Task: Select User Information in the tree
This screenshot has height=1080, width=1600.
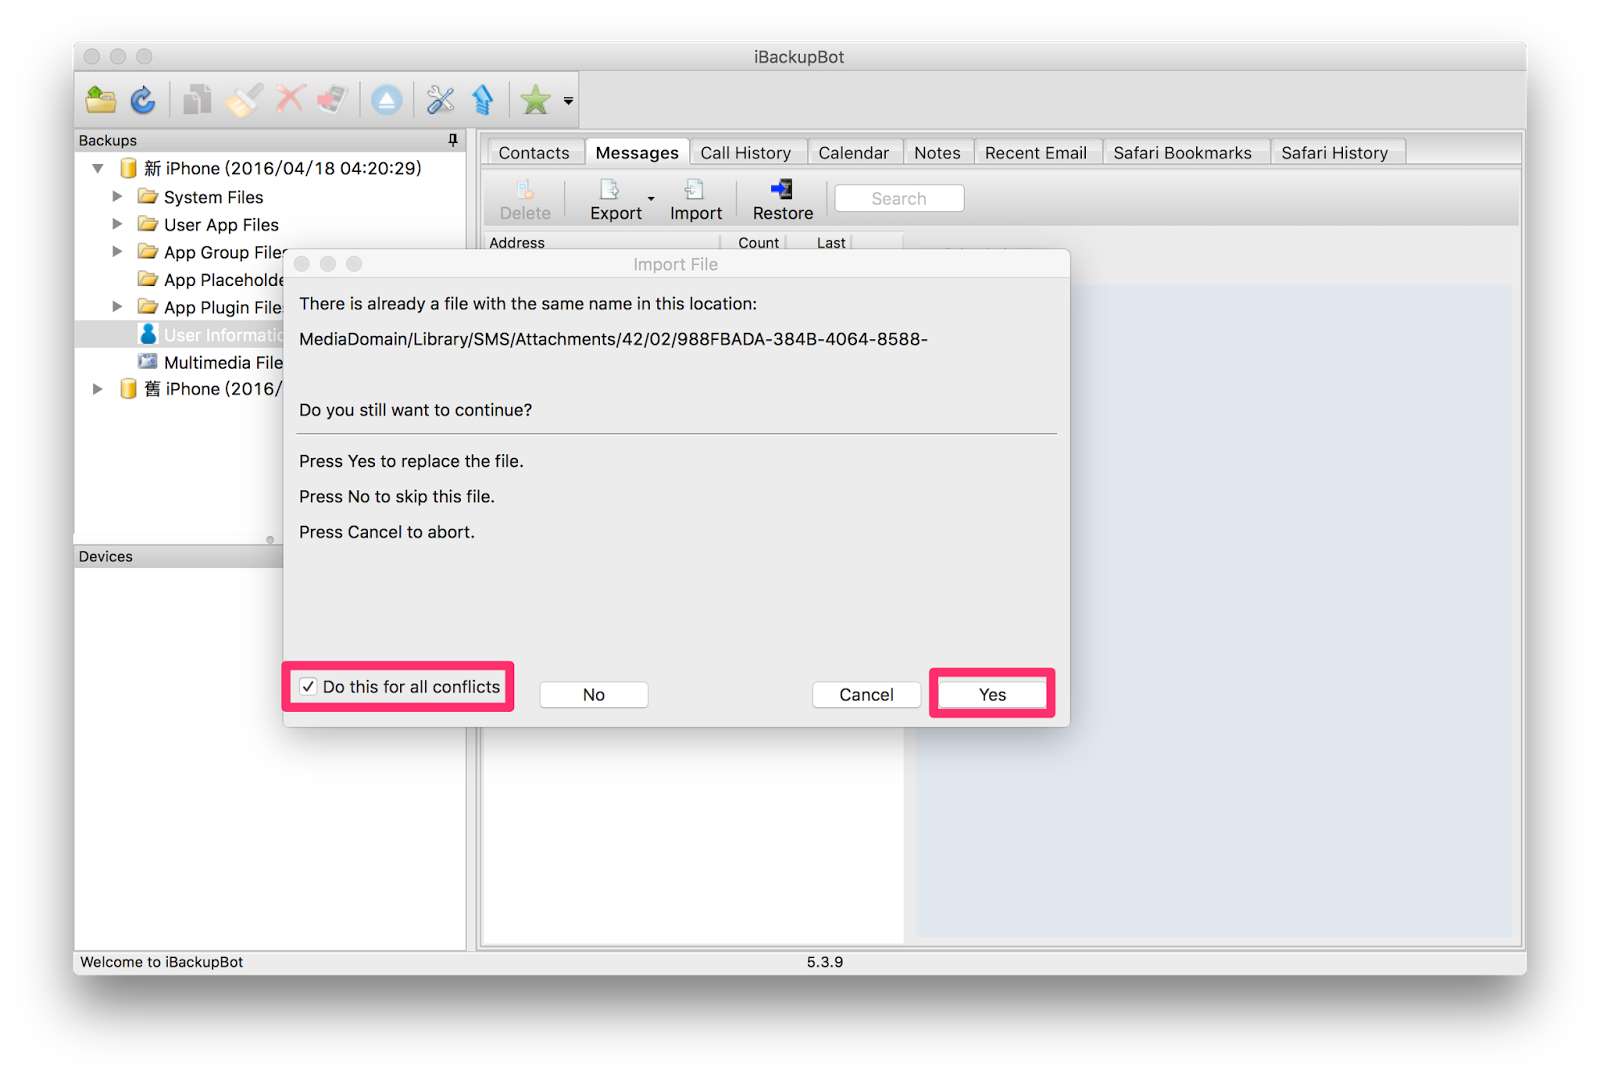Action: tap(222, 335)
